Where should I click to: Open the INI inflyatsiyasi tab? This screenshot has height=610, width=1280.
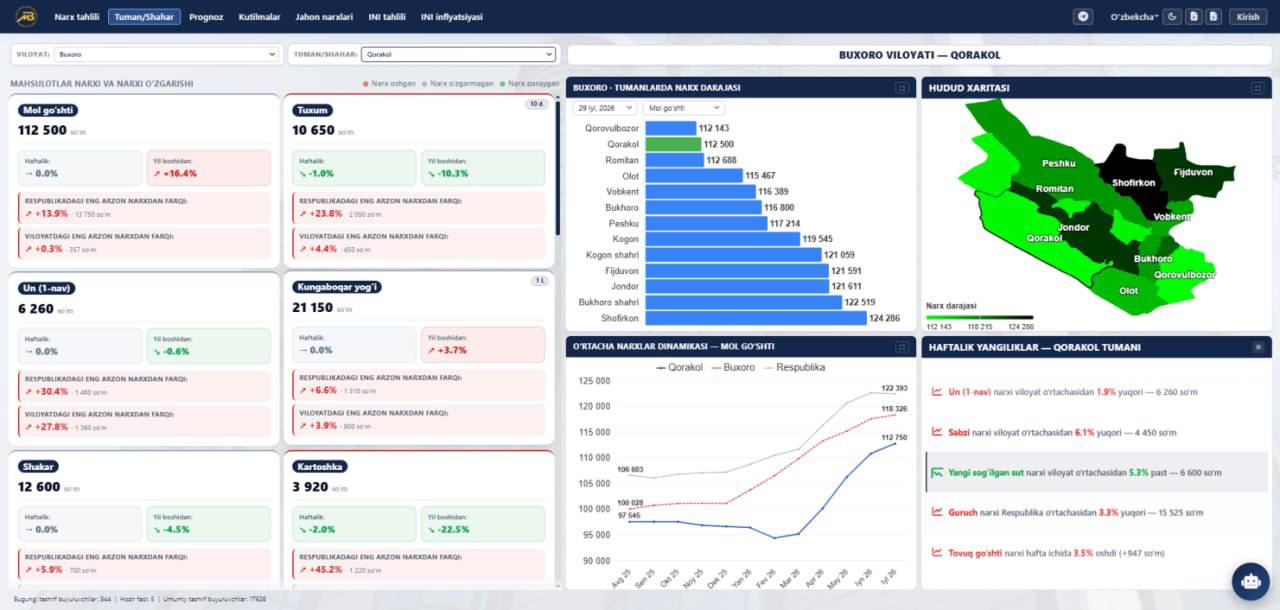coord(452,17)
